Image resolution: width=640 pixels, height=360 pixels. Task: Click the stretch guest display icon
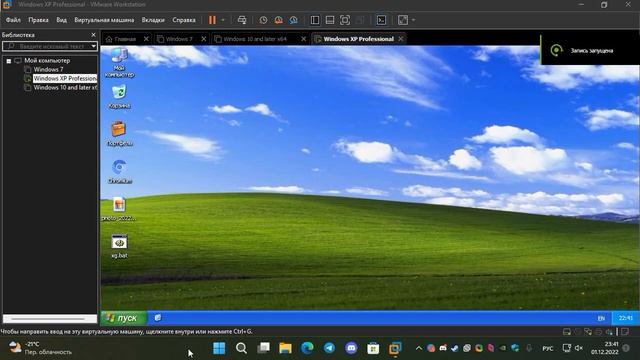coord(403,20)
